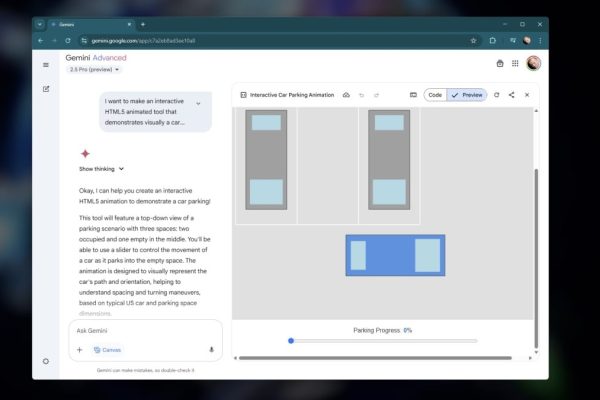Close the canvas panel

coord(527,95)
